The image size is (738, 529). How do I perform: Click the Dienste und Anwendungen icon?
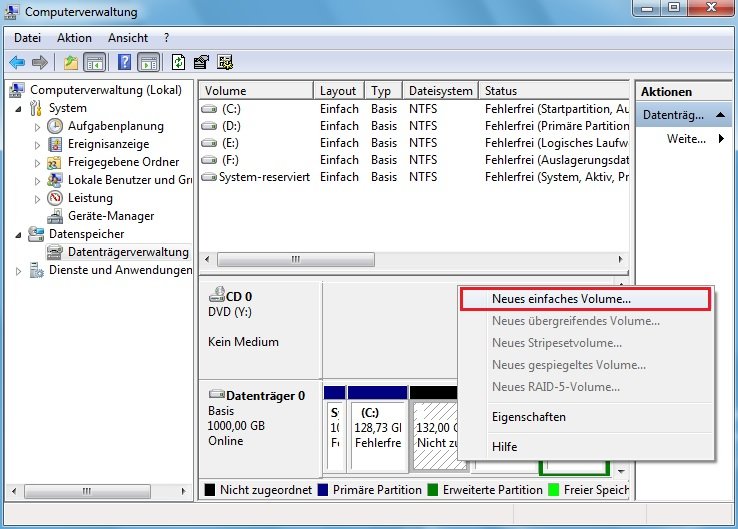coord(36,270)
